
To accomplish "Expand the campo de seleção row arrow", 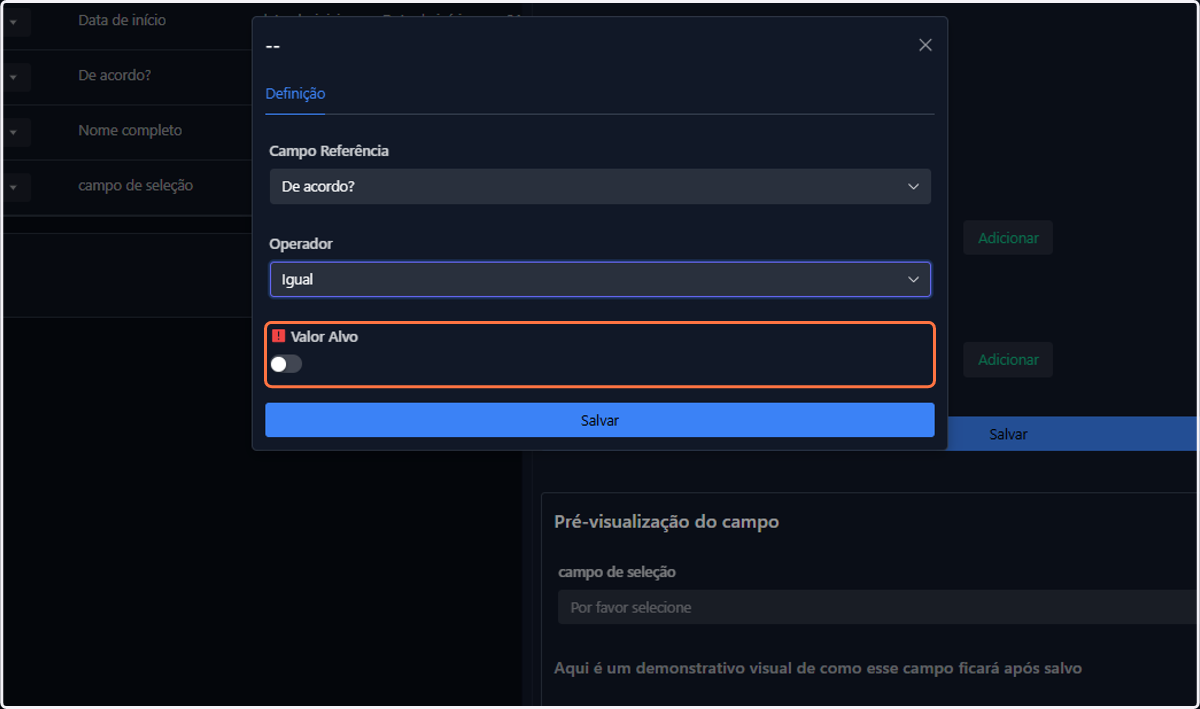I will [16, 187].
